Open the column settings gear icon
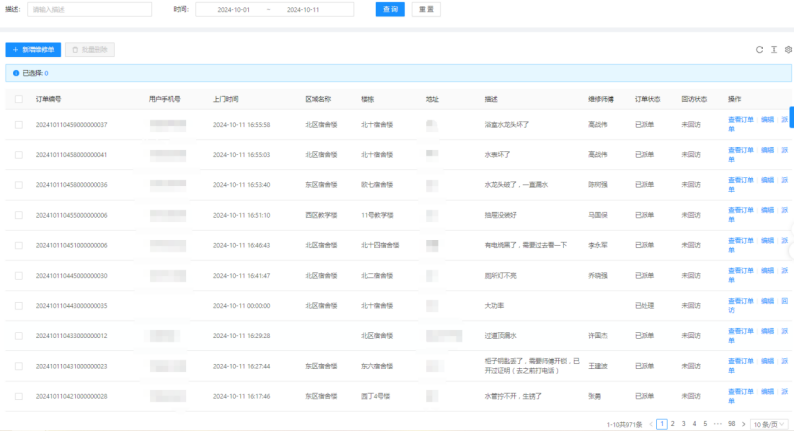 pyautogui.click(x=788, y=49)
